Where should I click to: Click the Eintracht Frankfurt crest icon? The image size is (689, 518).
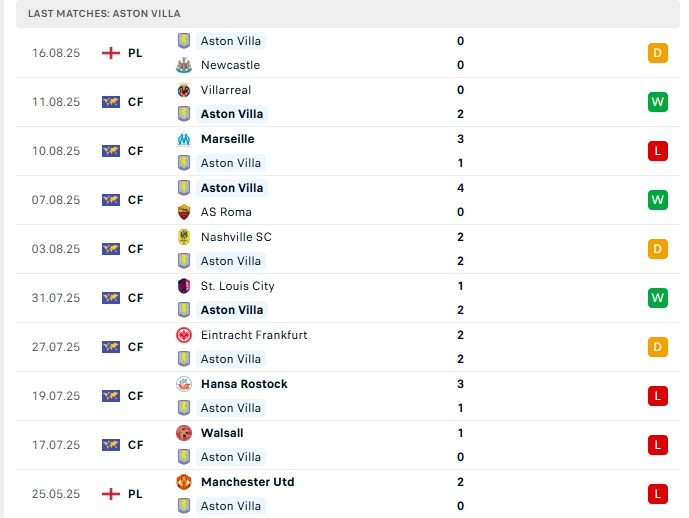(x=184, y=335)
